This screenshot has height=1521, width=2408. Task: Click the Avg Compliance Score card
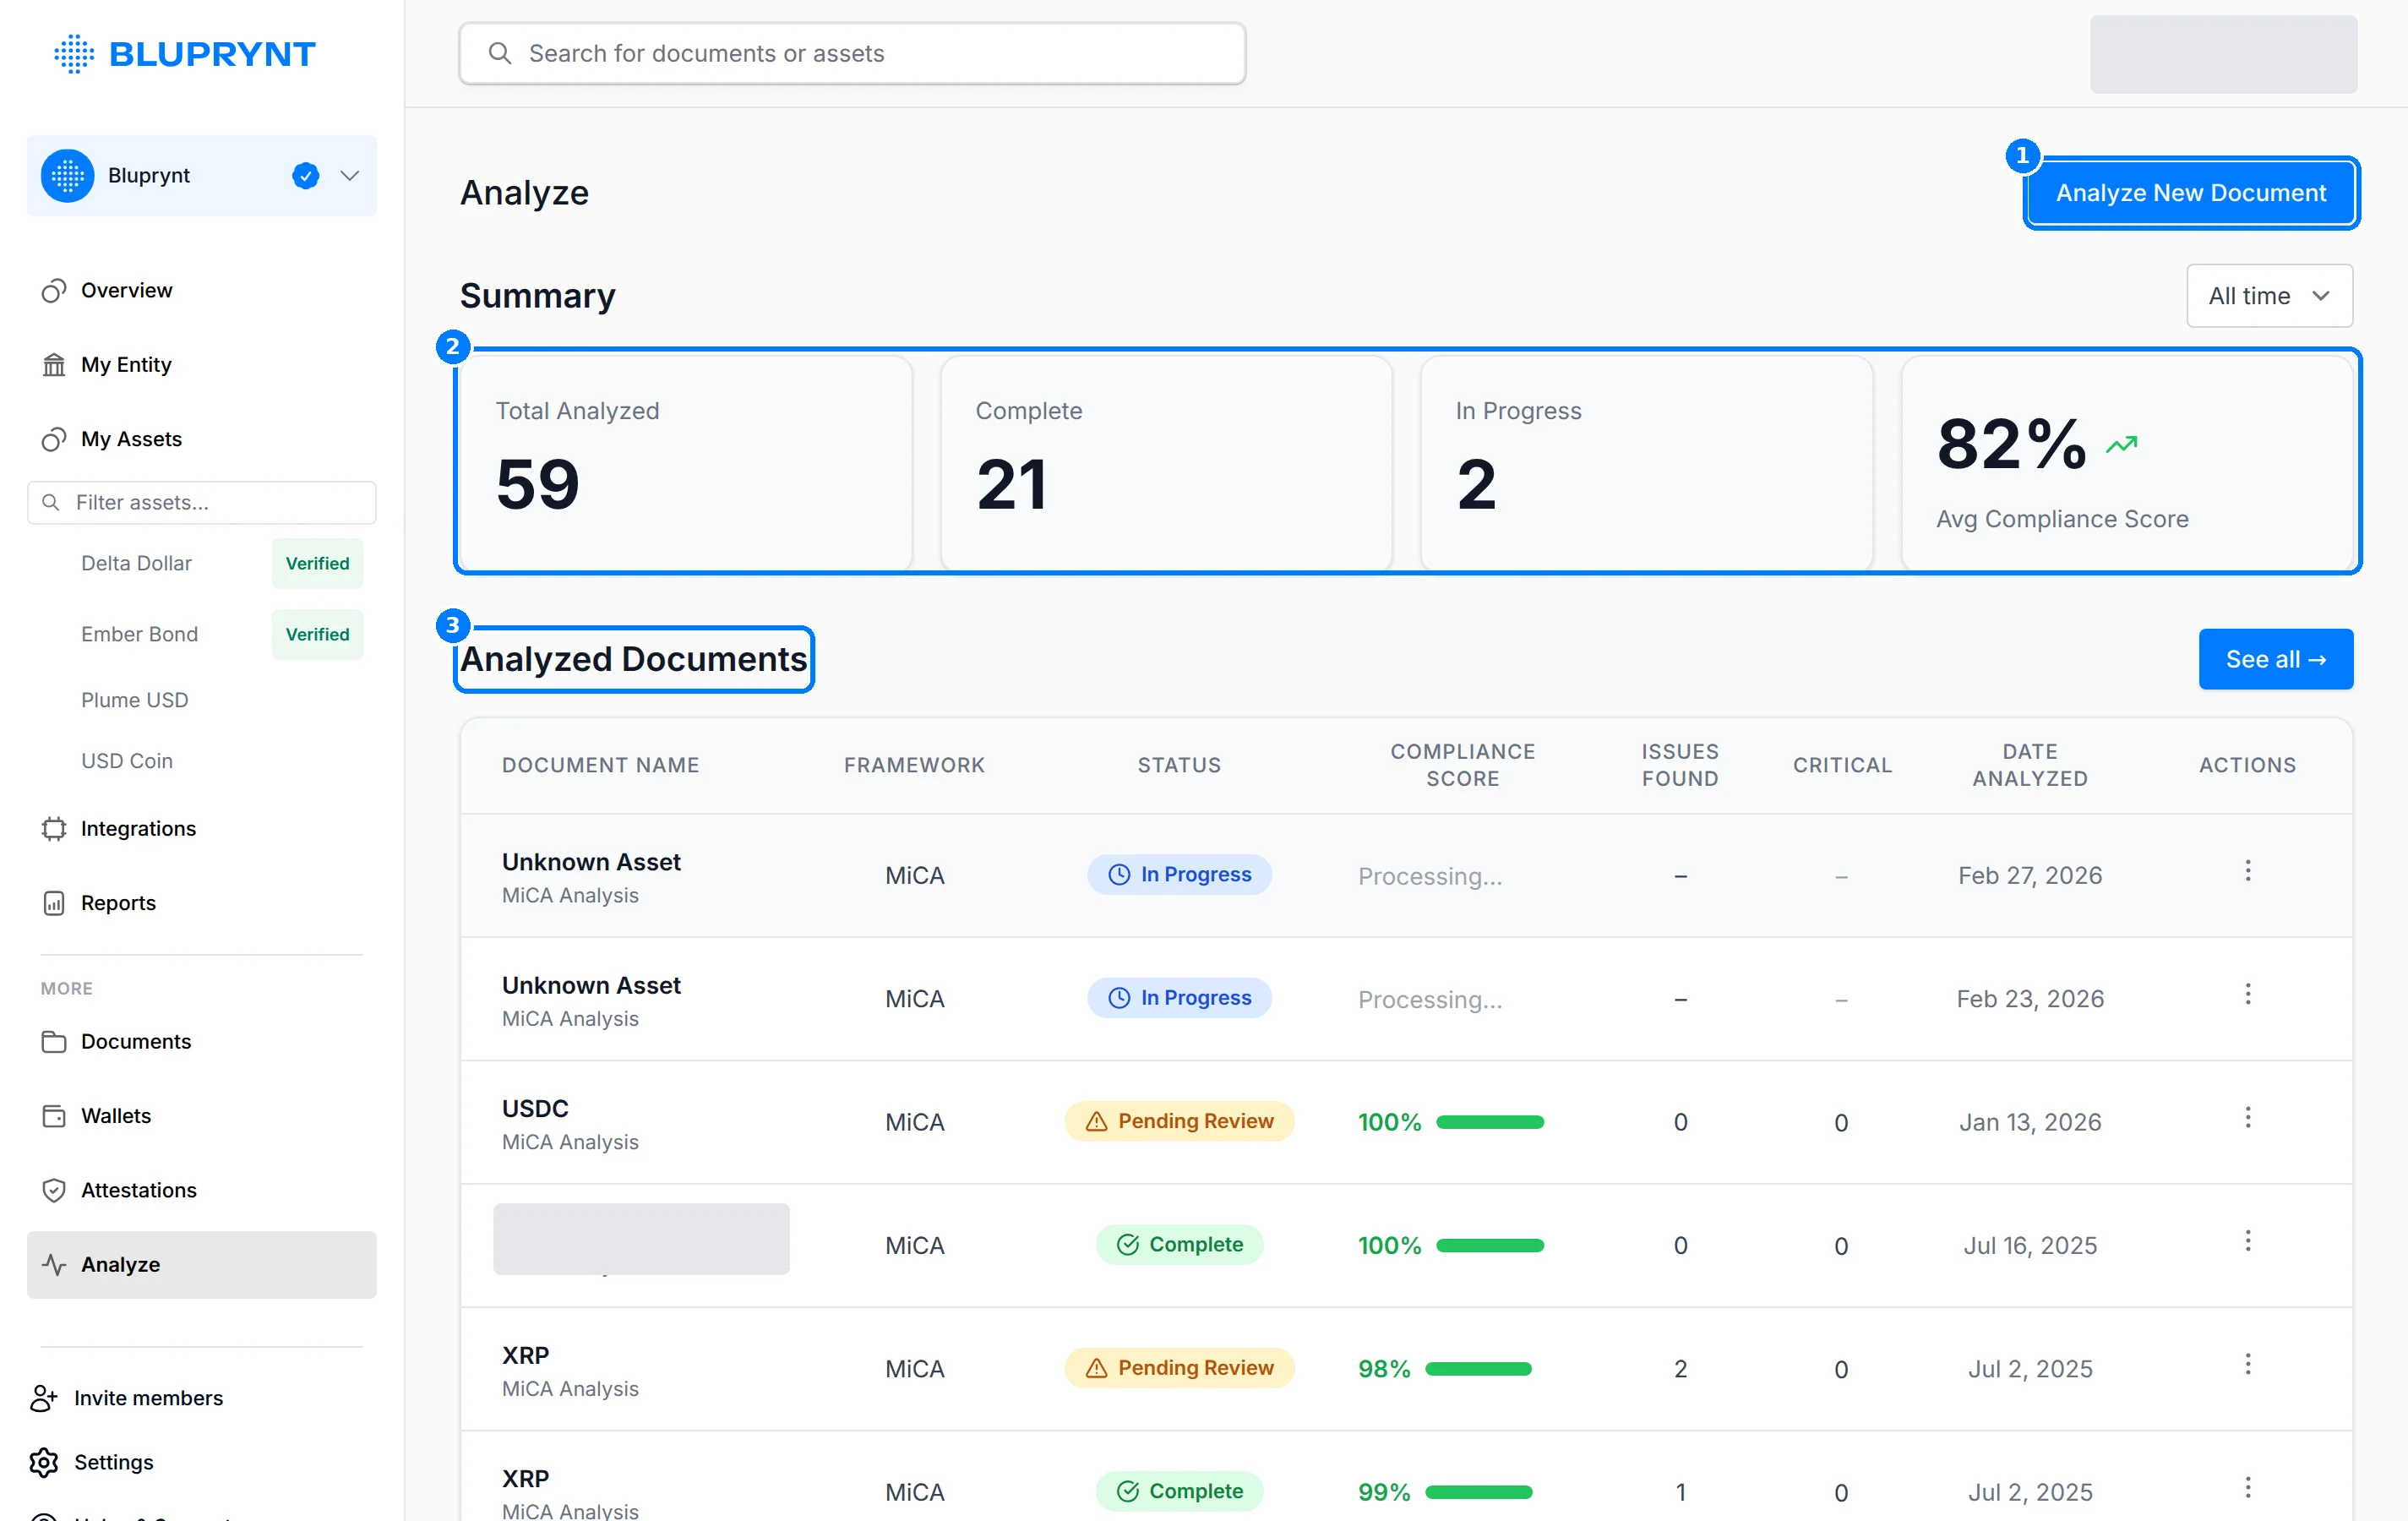pyautogui.click(x=2127, y=462)
